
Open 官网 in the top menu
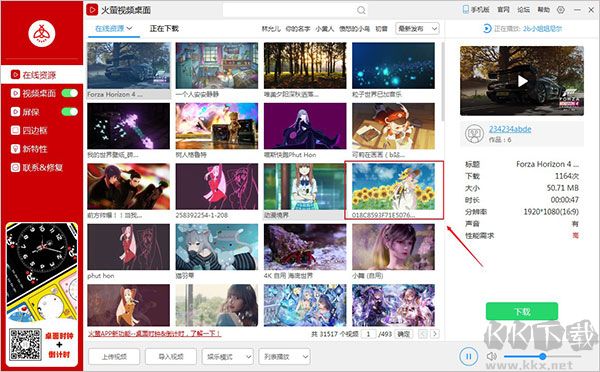[x=504, y=10]
